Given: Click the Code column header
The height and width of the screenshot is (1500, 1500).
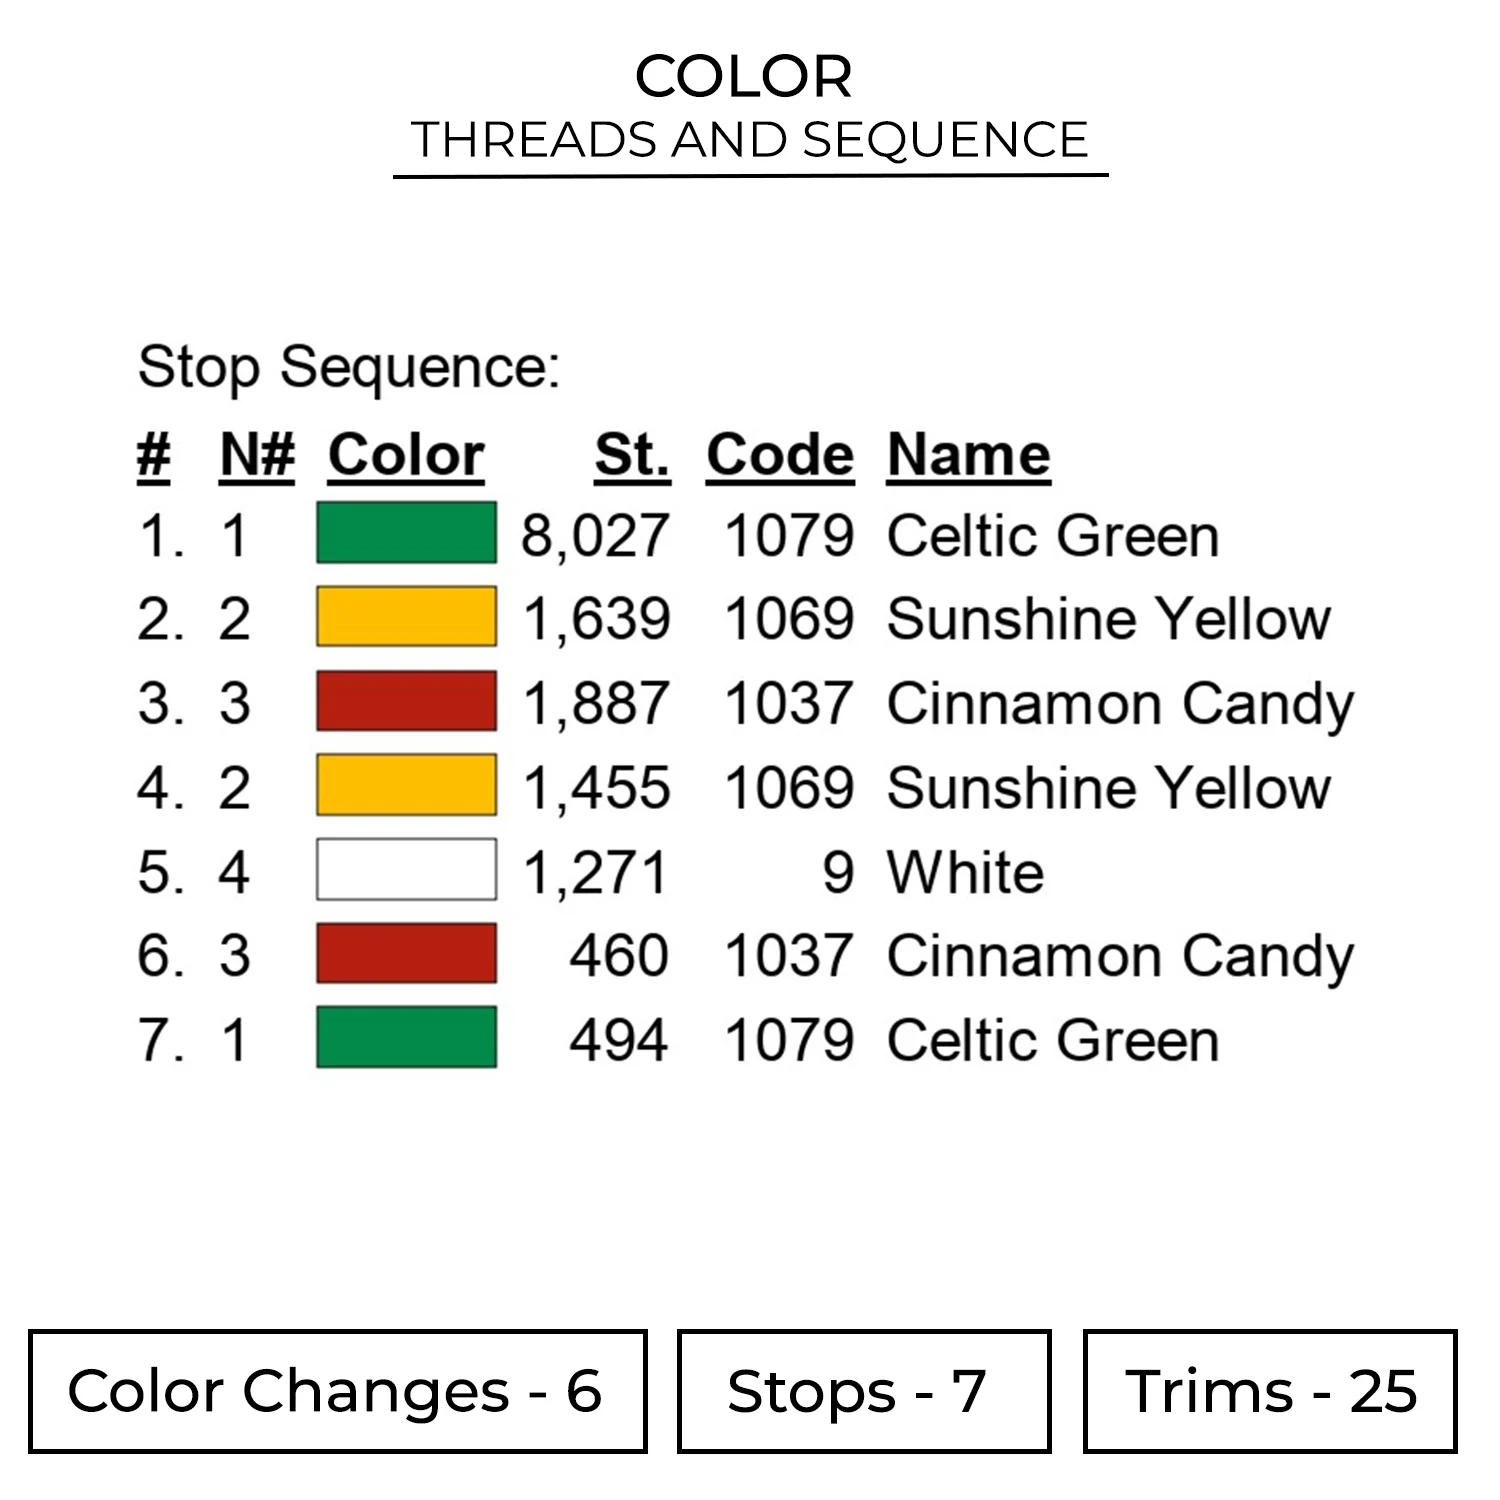Looking at the screenshot, I should coord(780,456).
